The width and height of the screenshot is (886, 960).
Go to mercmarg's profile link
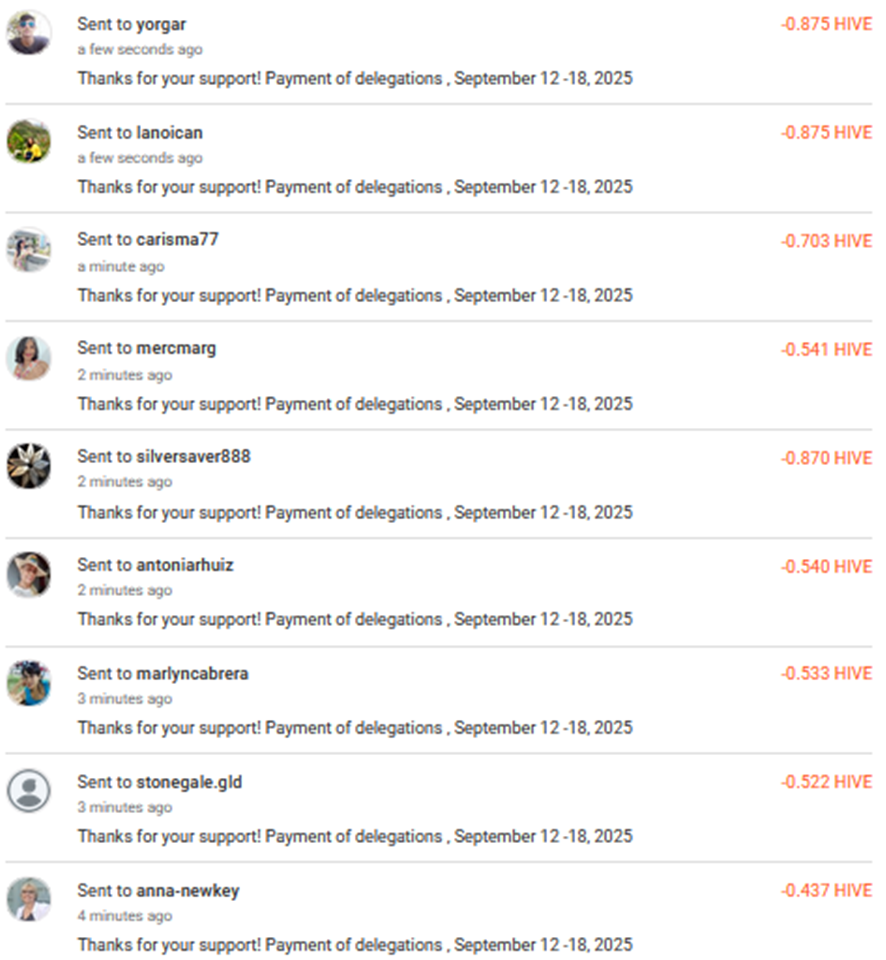coord(176,348)
